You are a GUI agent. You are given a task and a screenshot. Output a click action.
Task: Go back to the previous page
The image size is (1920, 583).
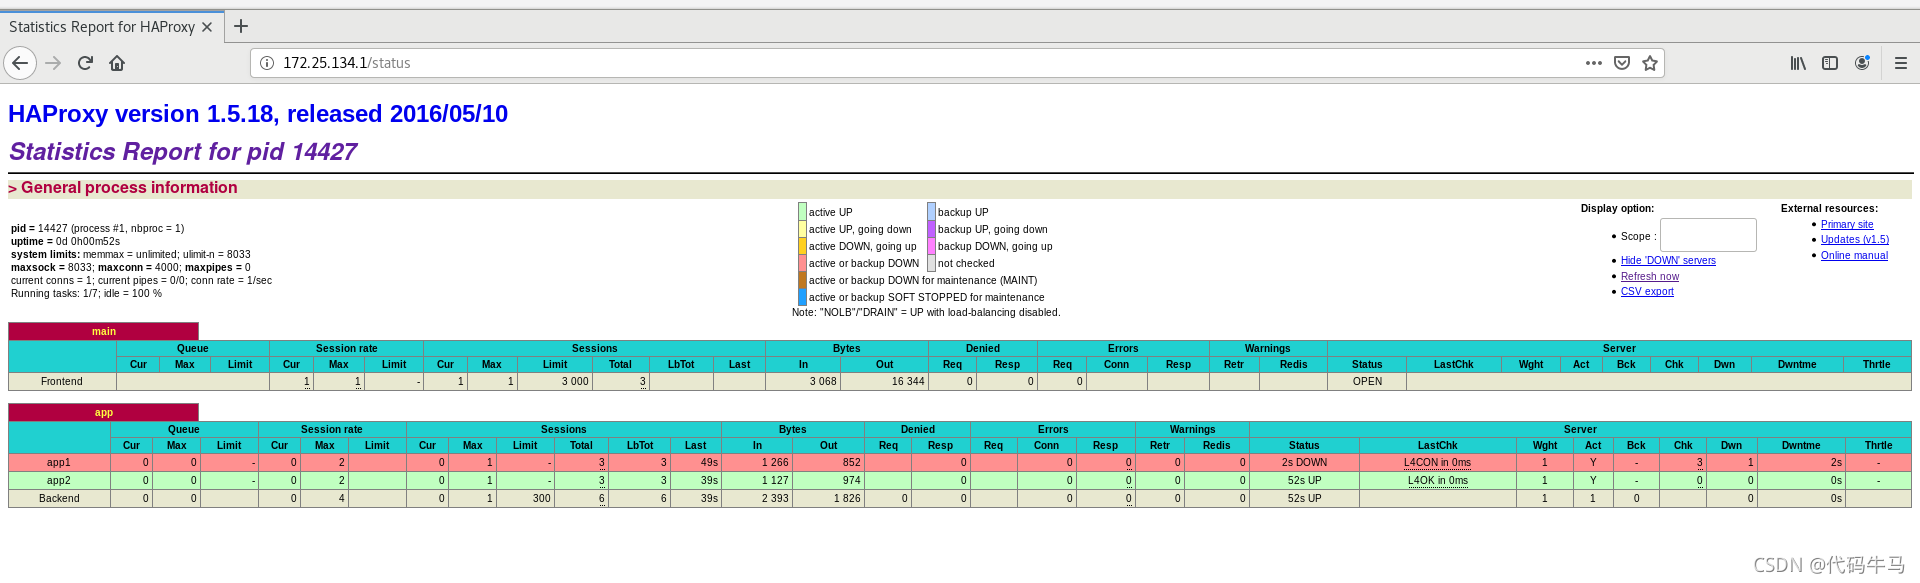point(20,63)
